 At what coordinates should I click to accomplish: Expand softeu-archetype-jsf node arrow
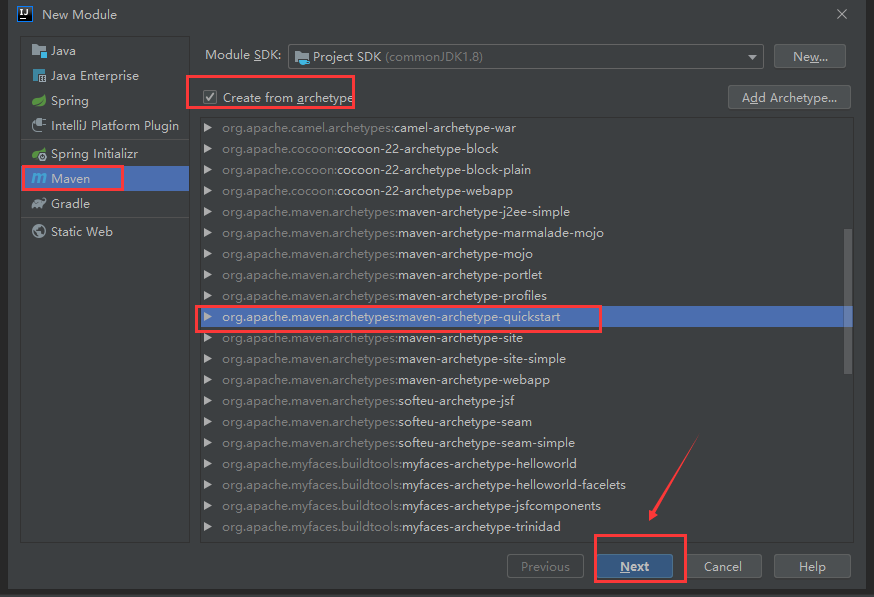click(208, 401)
